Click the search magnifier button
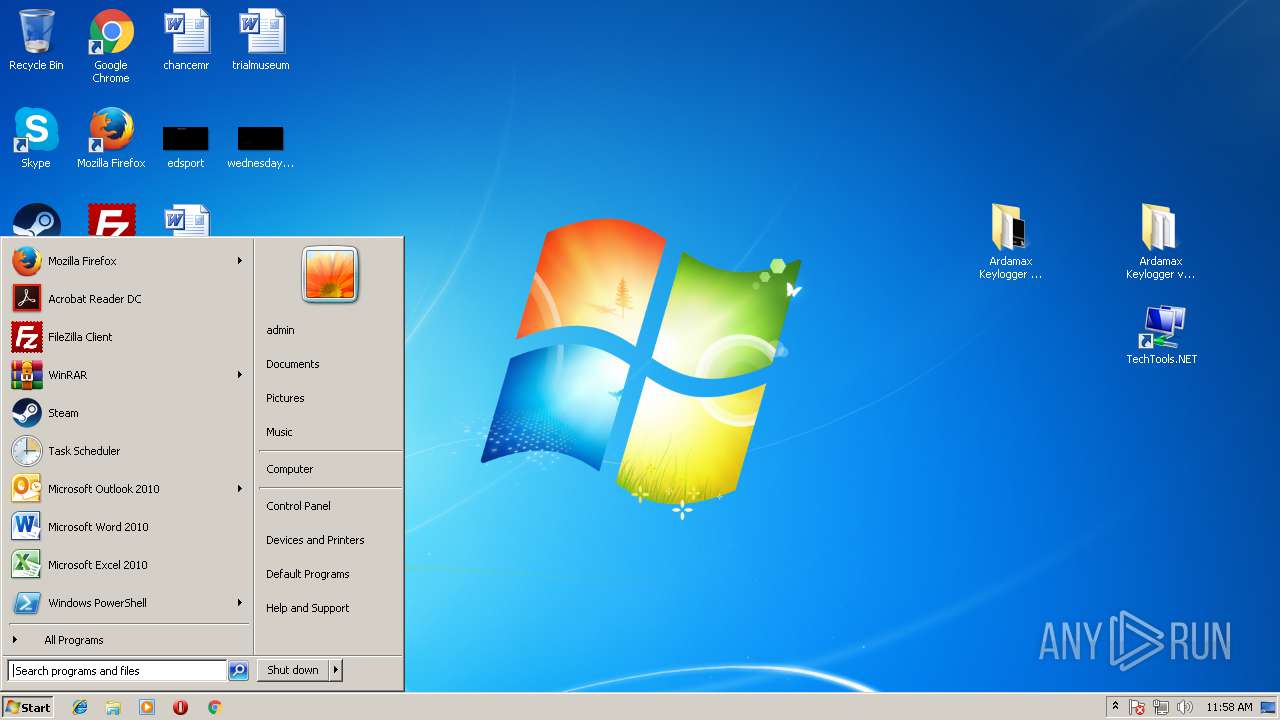 pos(238,671)
